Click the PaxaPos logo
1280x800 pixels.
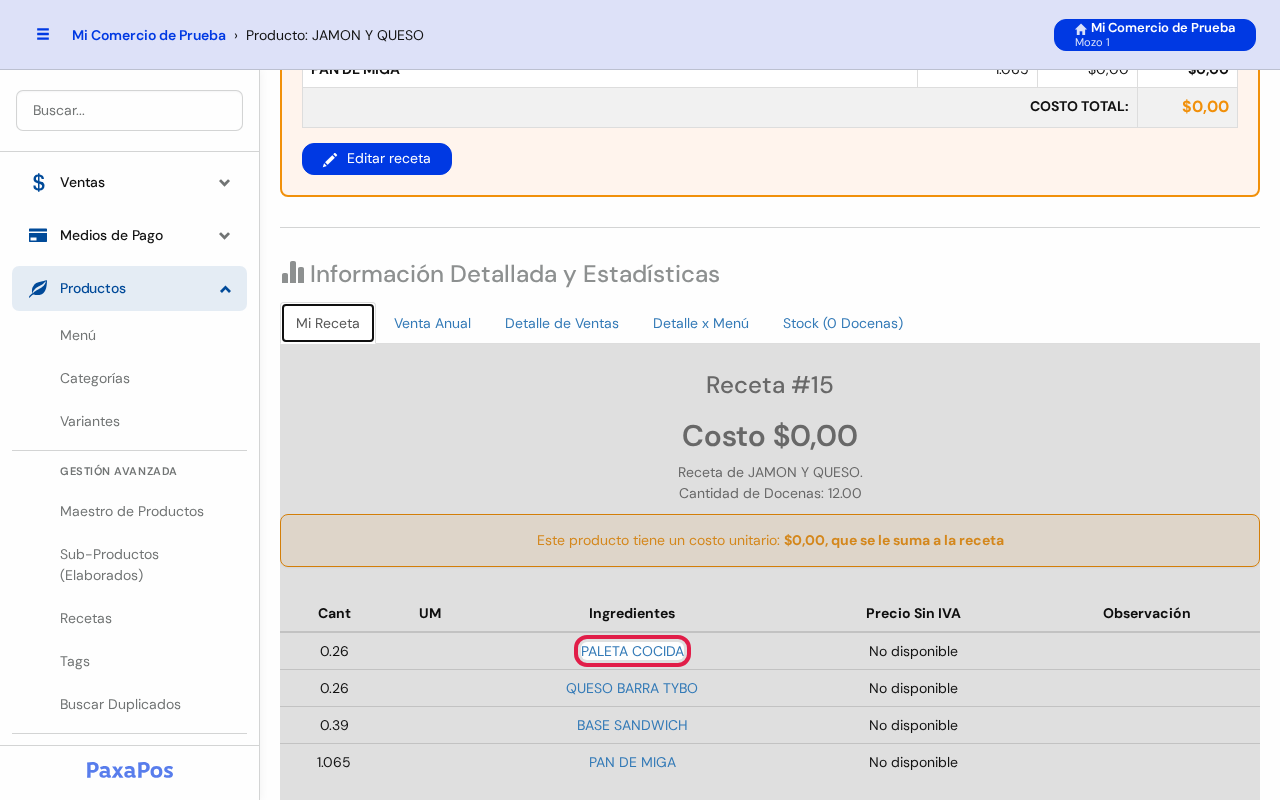130,770
